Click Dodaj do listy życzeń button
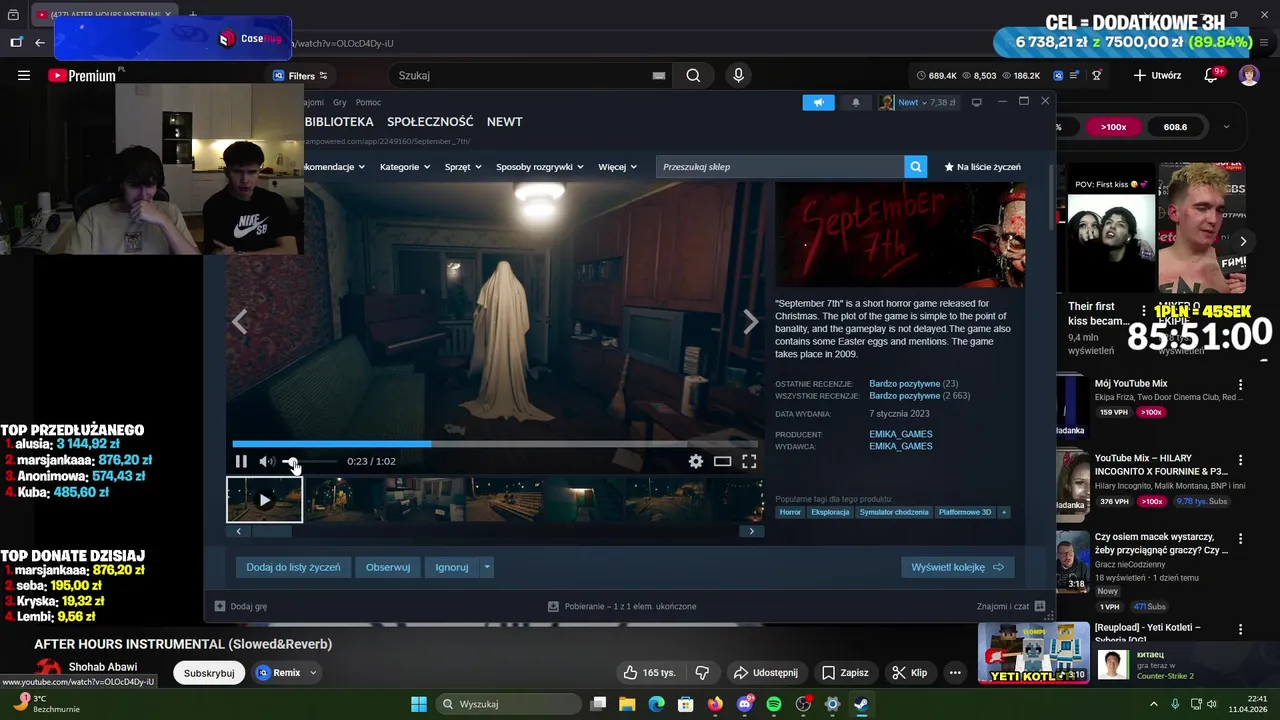 [x=293, y=567]
